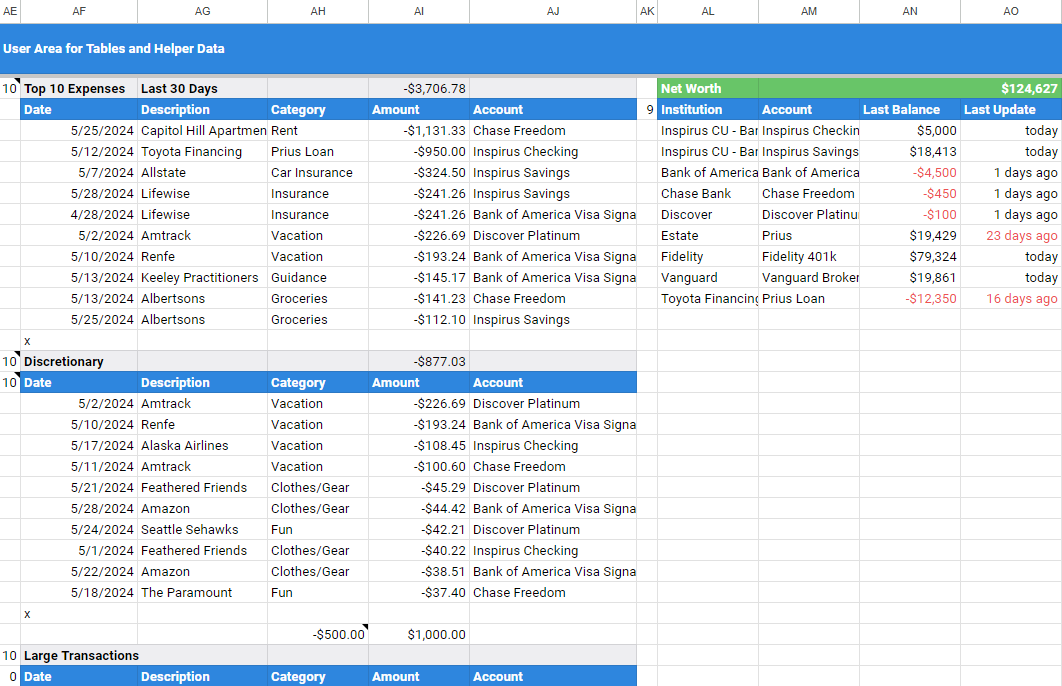The width and height of the screenshot is (1062, 686).
Task: Select column header AF
Action: 79,11
